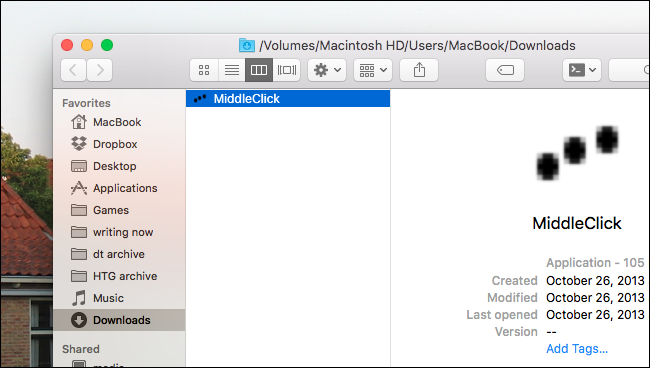
Task: Click the Favorites section header
Action: [x=86, y=103]
